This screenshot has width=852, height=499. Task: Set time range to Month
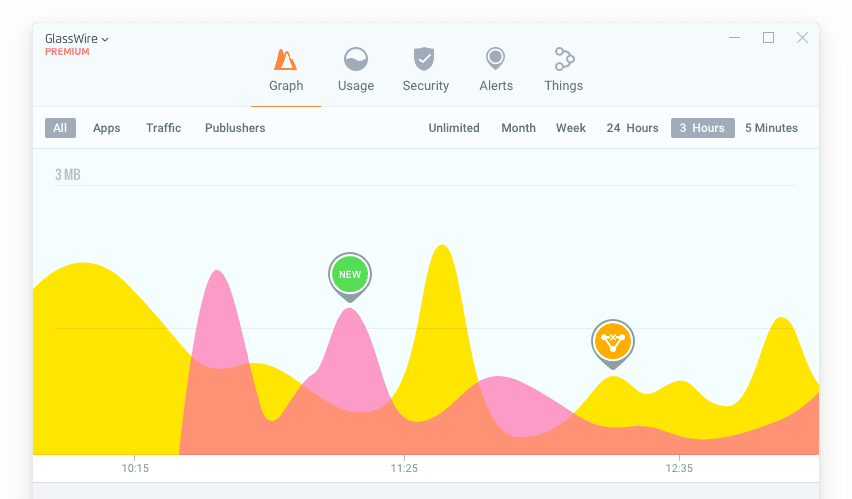click(x=518, y=128)
